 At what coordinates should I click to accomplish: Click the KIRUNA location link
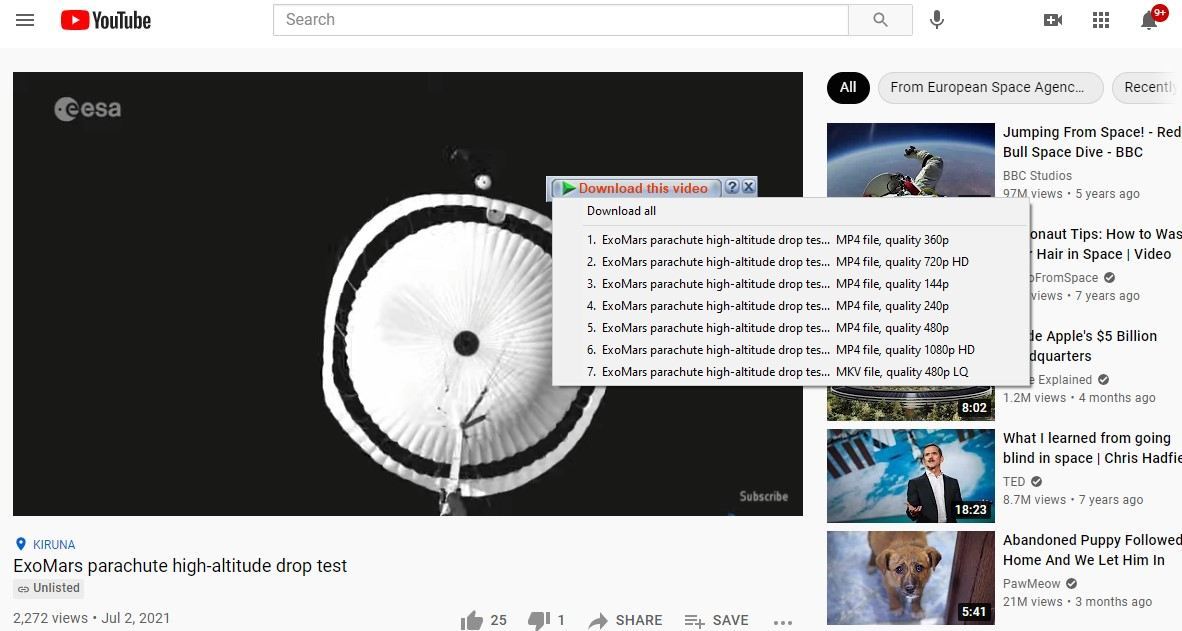pos(53,545)
